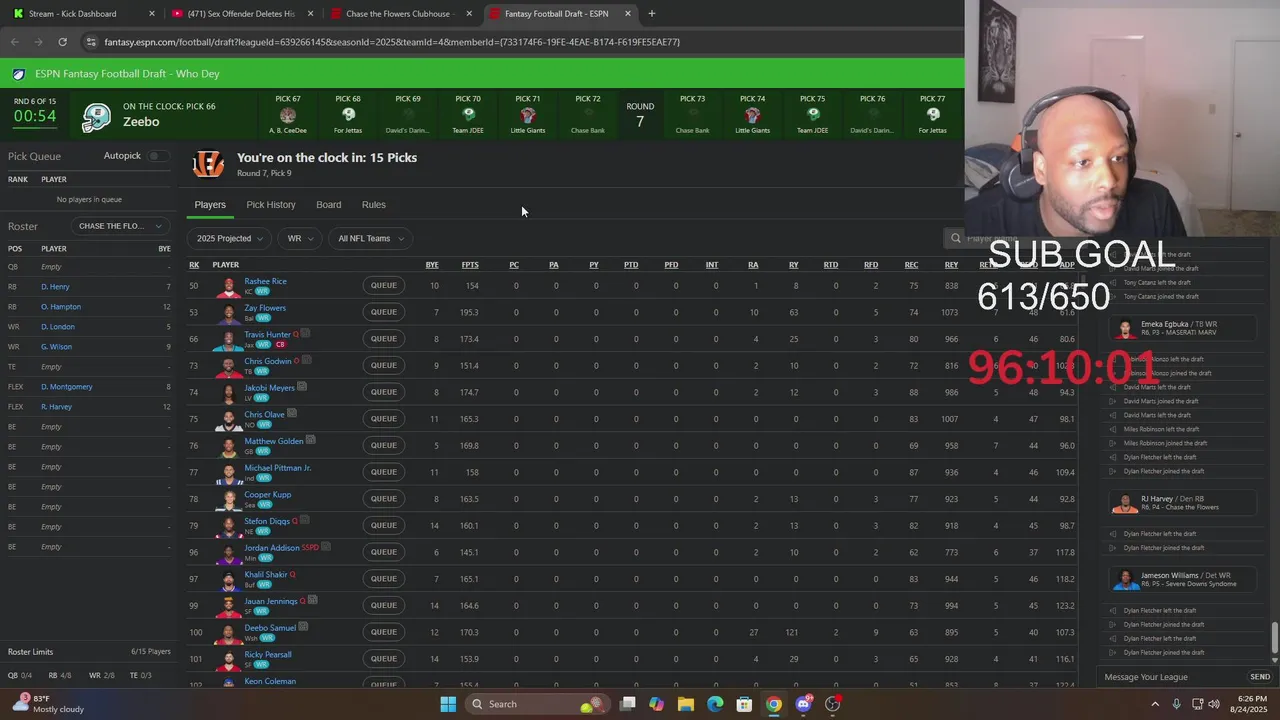1280x720 pixels.
Task: Queue Zay Flowers
Action: 384,312
